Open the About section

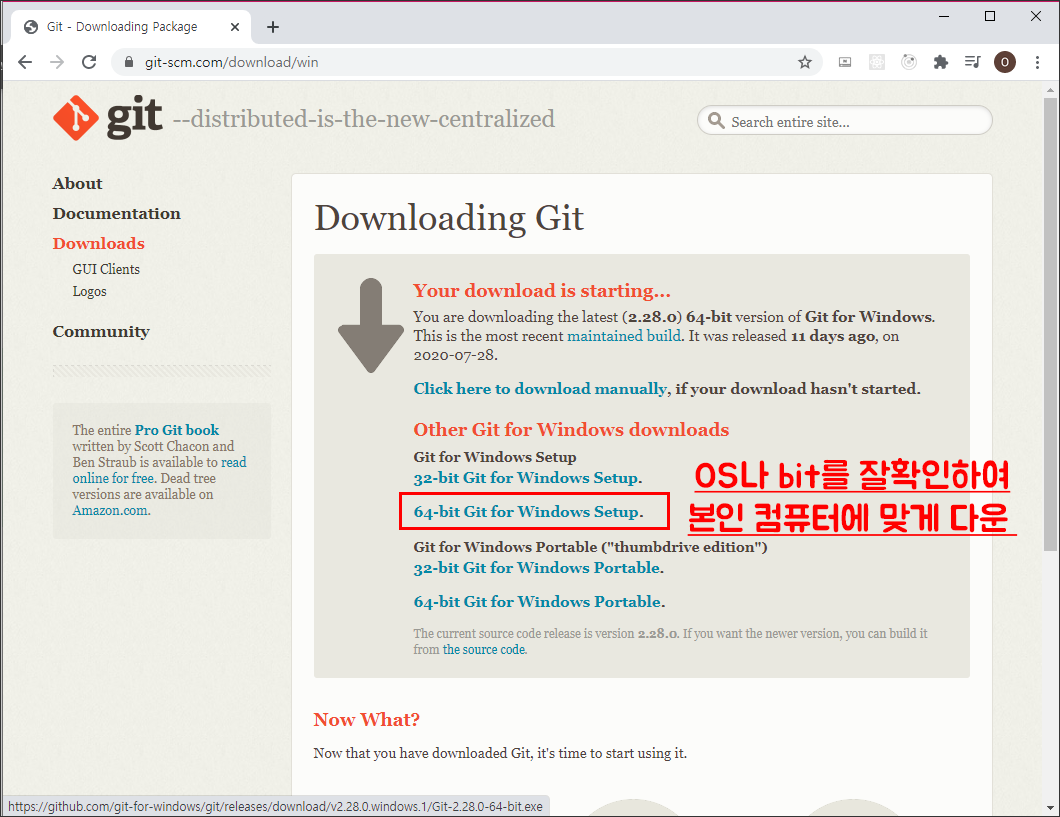pos(78,184)
